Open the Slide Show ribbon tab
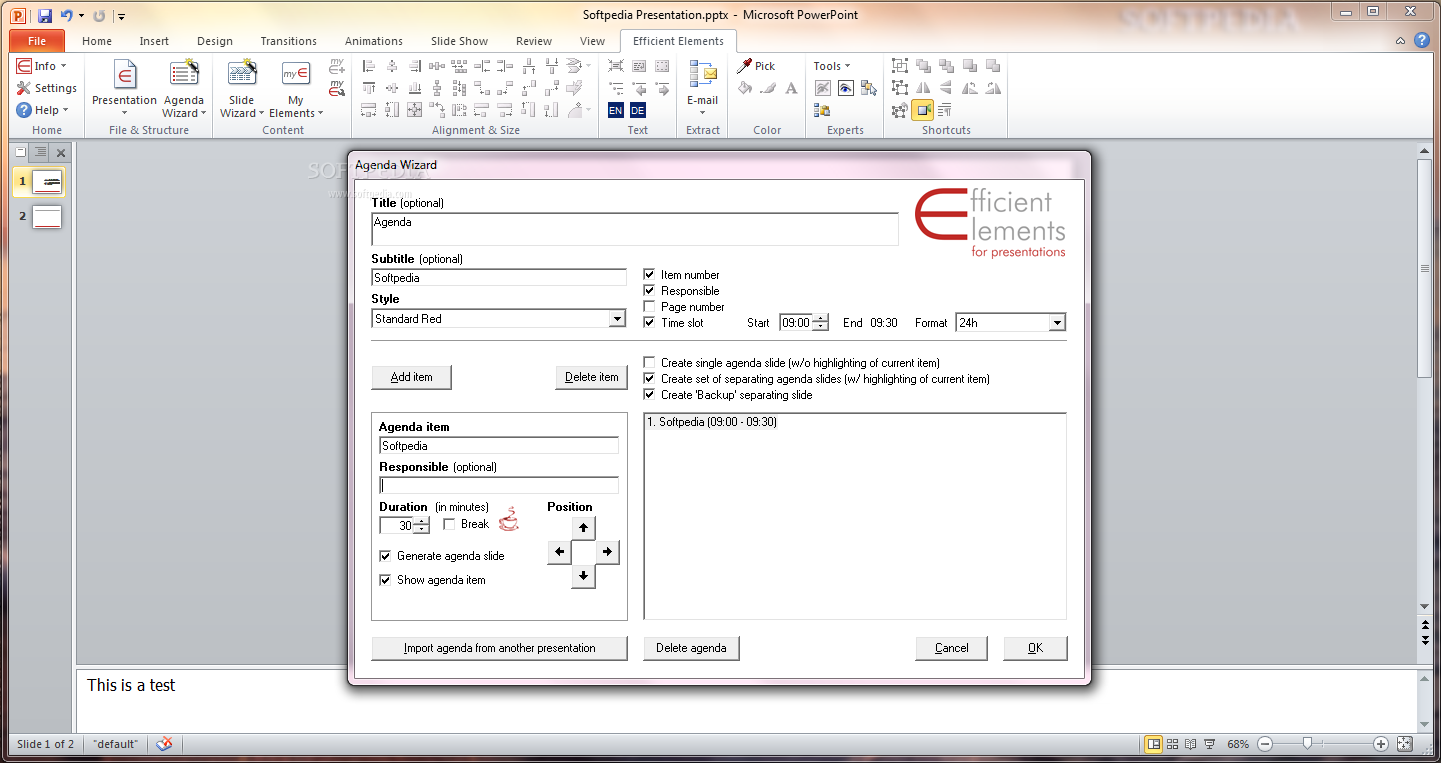1441x763 pixels. [x=460, y=41]
